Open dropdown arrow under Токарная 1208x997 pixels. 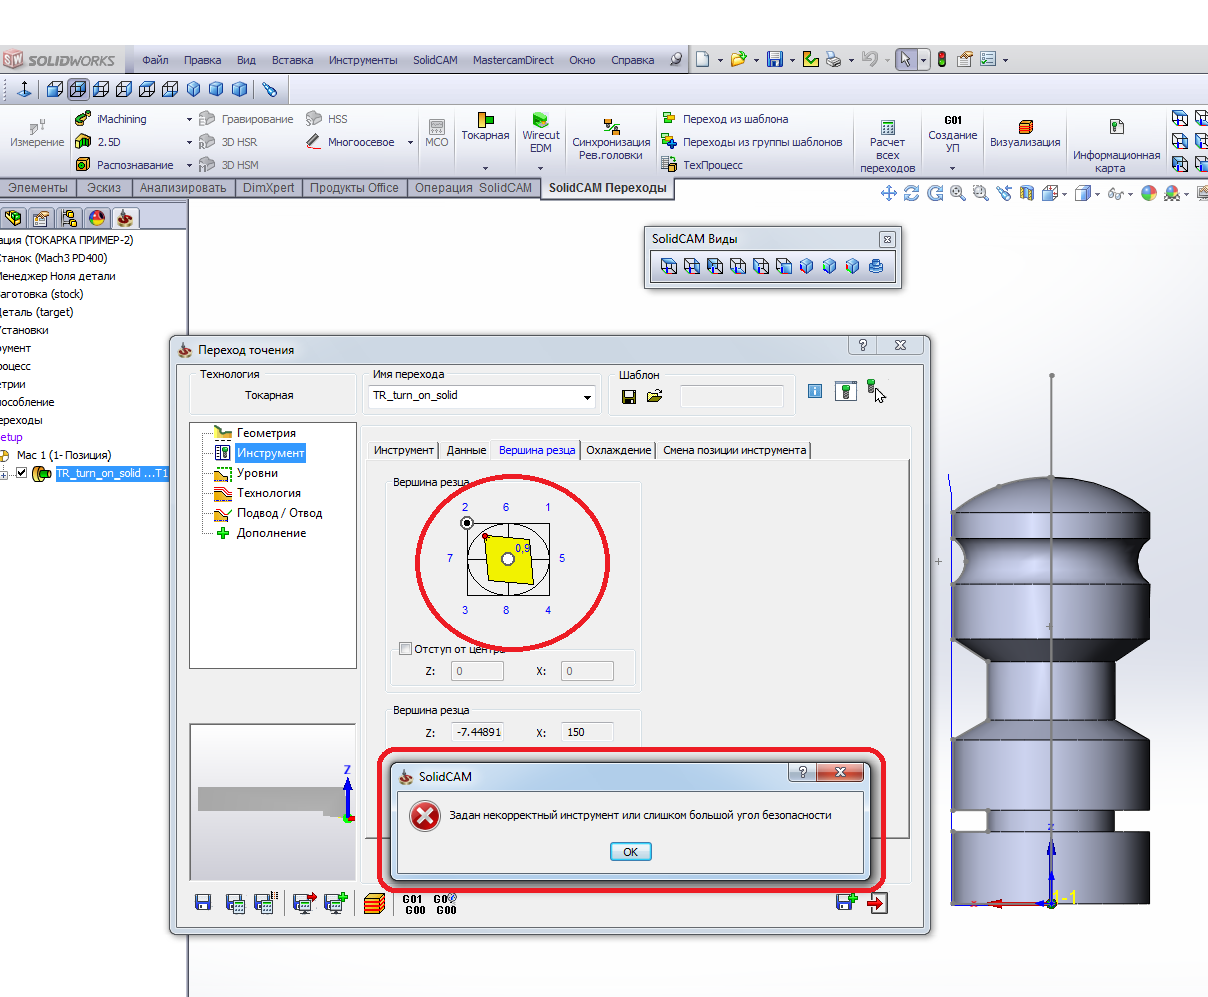coord(485,168)
